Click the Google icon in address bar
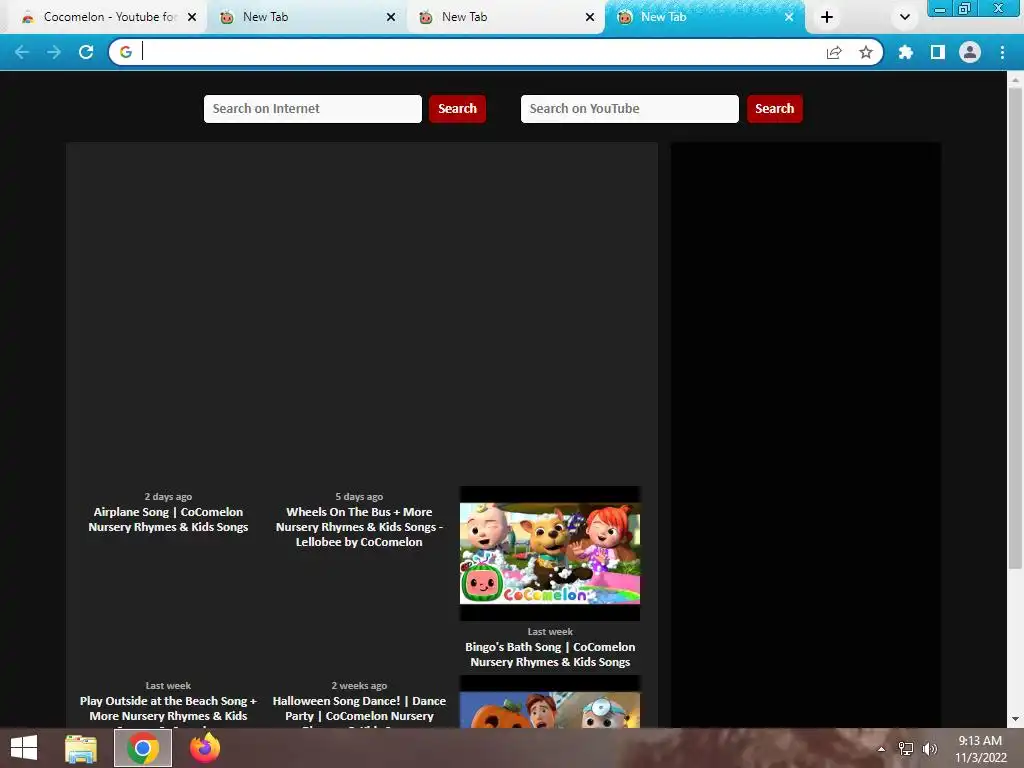Viewport: 1024px width, 768px height. [126, 52]
